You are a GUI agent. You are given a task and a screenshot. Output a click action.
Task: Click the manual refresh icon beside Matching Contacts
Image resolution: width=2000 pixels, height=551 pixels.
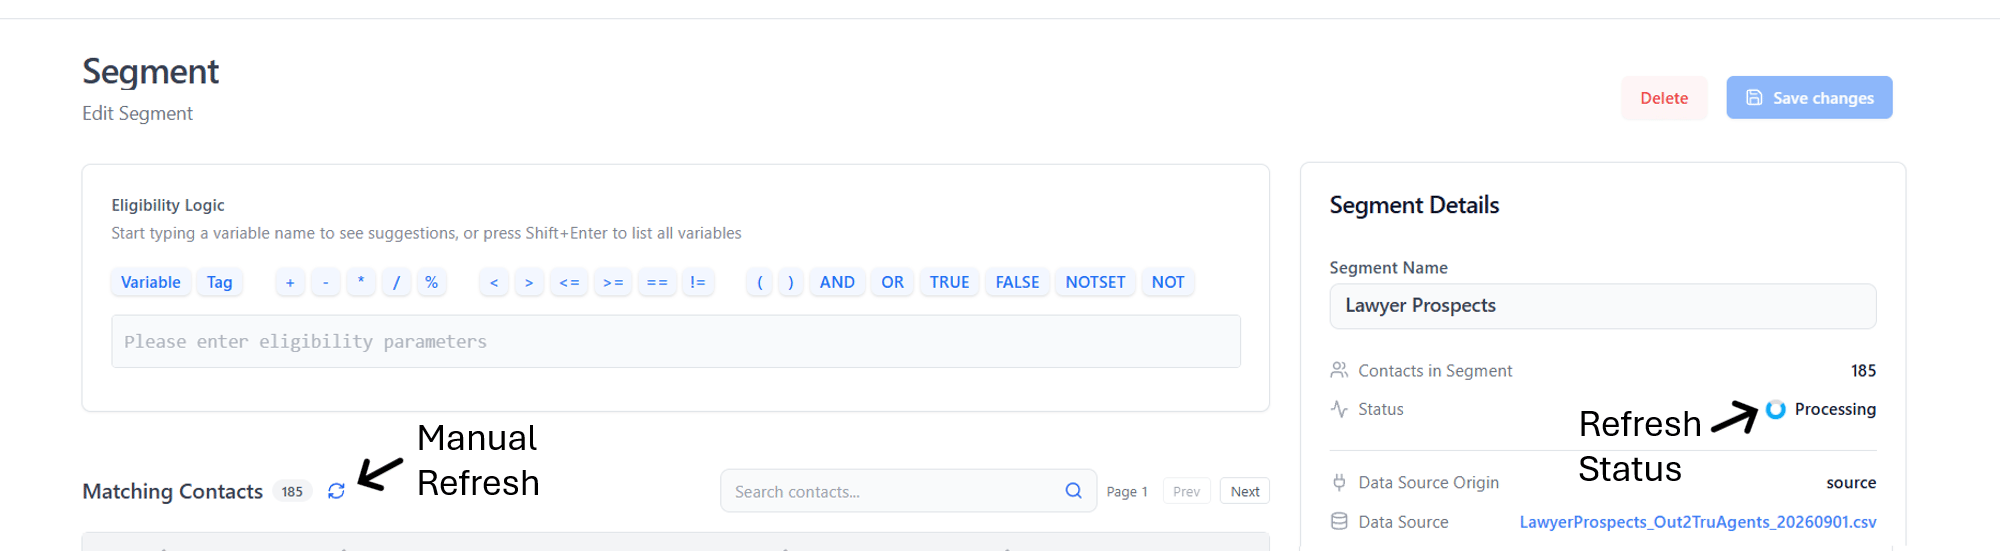pos(336,491)
